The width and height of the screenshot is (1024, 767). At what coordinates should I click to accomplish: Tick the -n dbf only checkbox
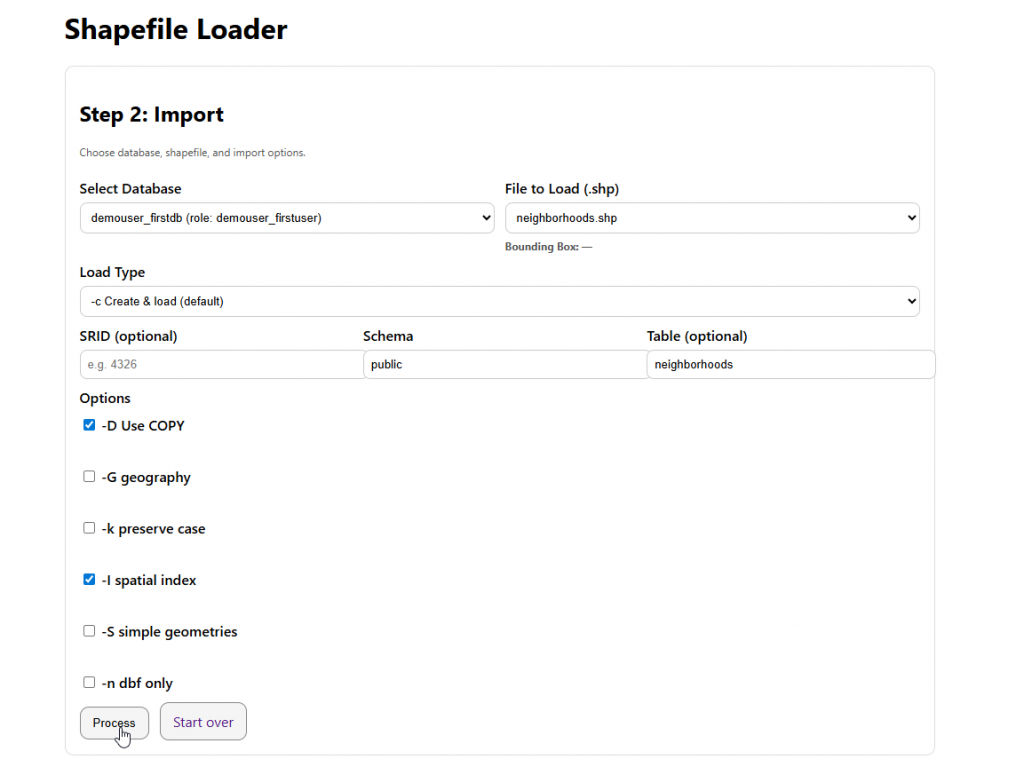pos(89,683)
